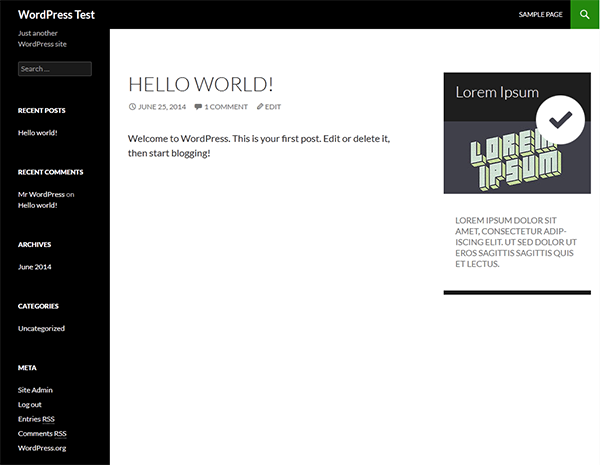
Task: Click the 'Welcome to WordPress' post text
Action: click(x=259, y=146)
